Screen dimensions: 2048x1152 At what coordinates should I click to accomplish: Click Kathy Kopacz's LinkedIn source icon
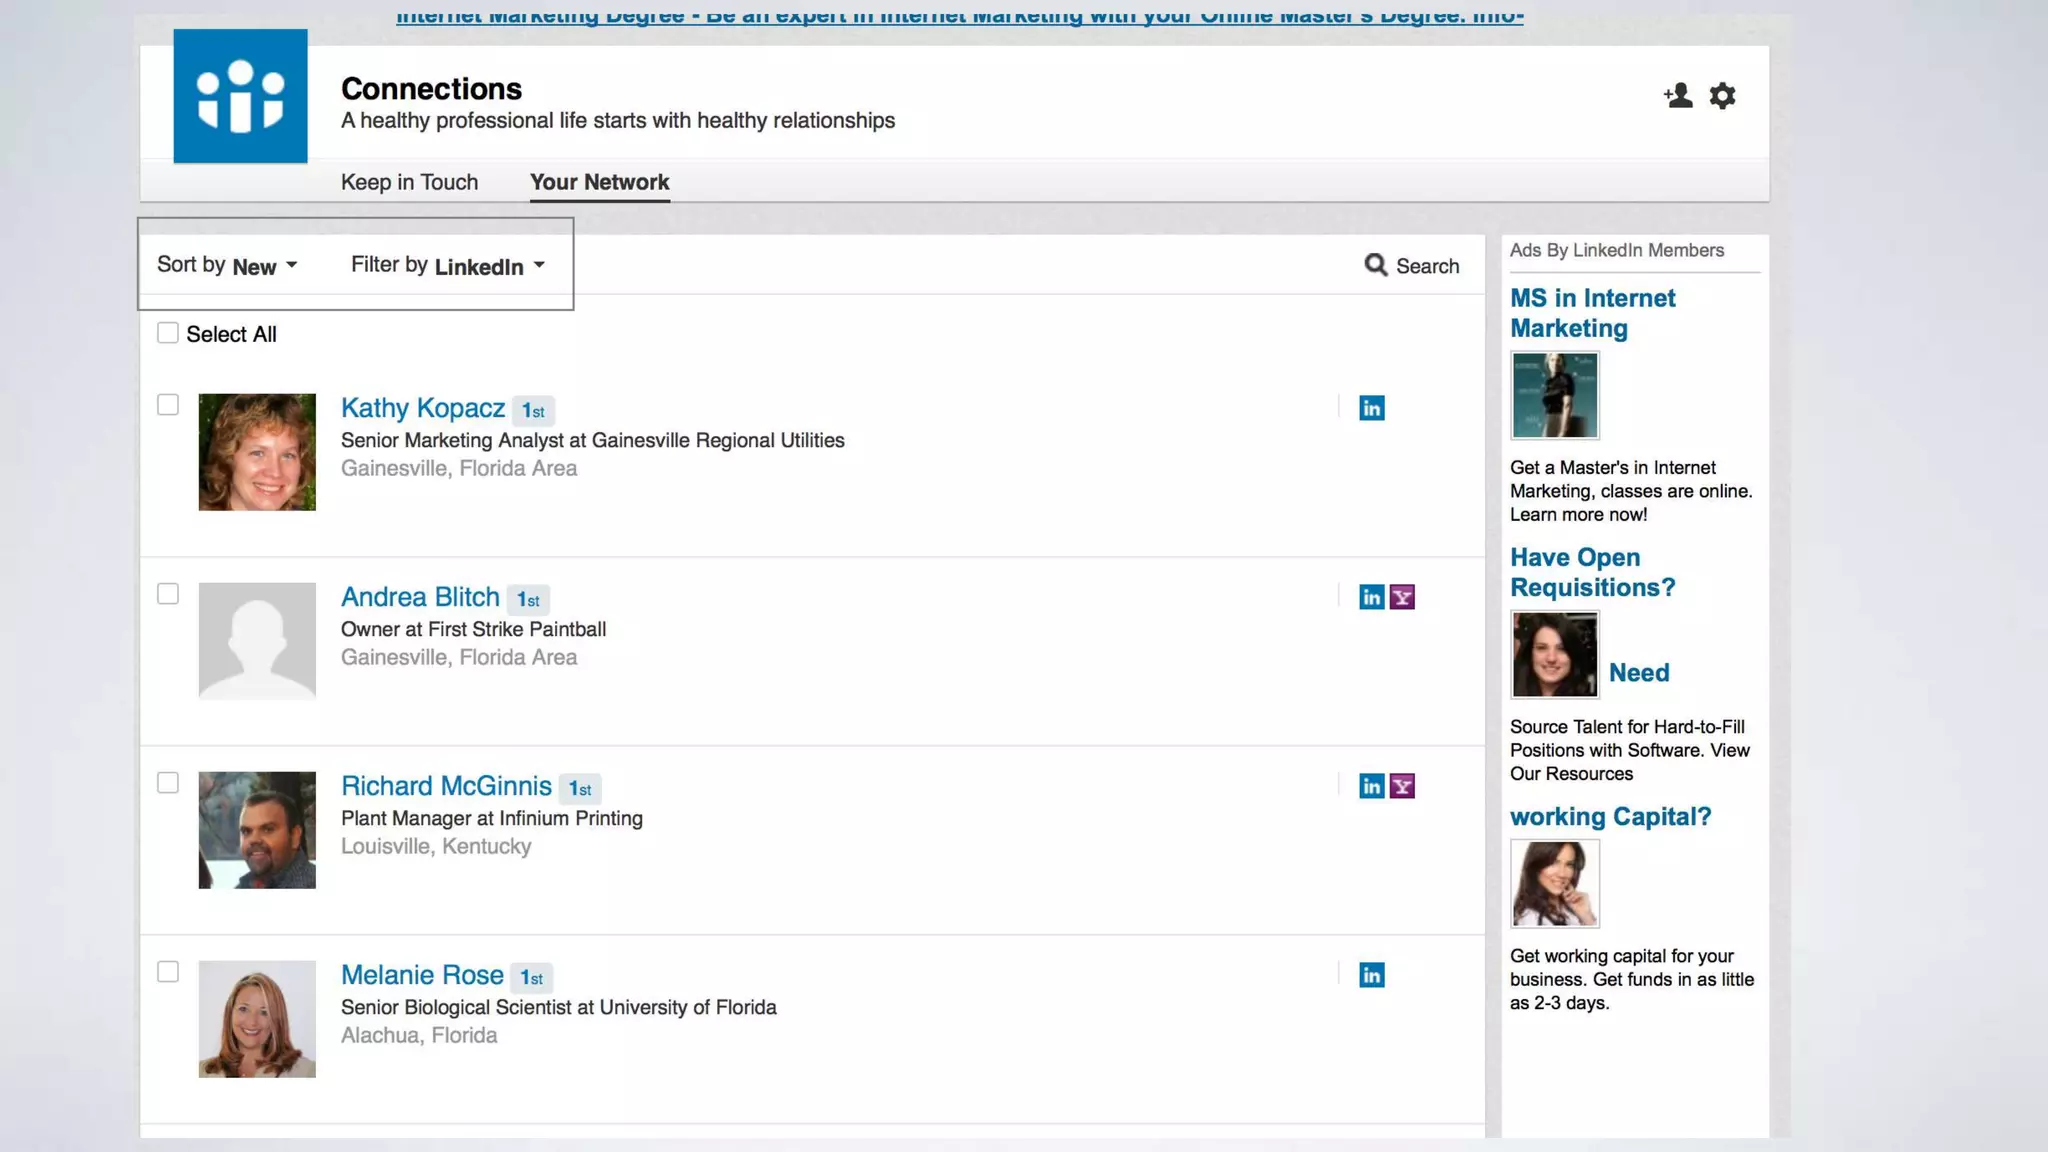click(x=1371, y=408)
